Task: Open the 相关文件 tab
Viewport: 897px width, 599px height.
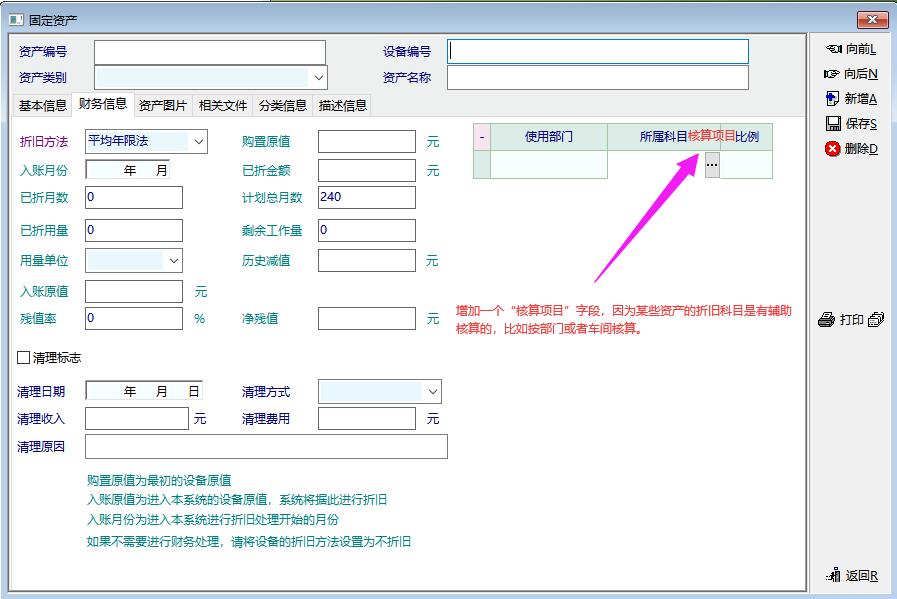Action: pos(222,105)
